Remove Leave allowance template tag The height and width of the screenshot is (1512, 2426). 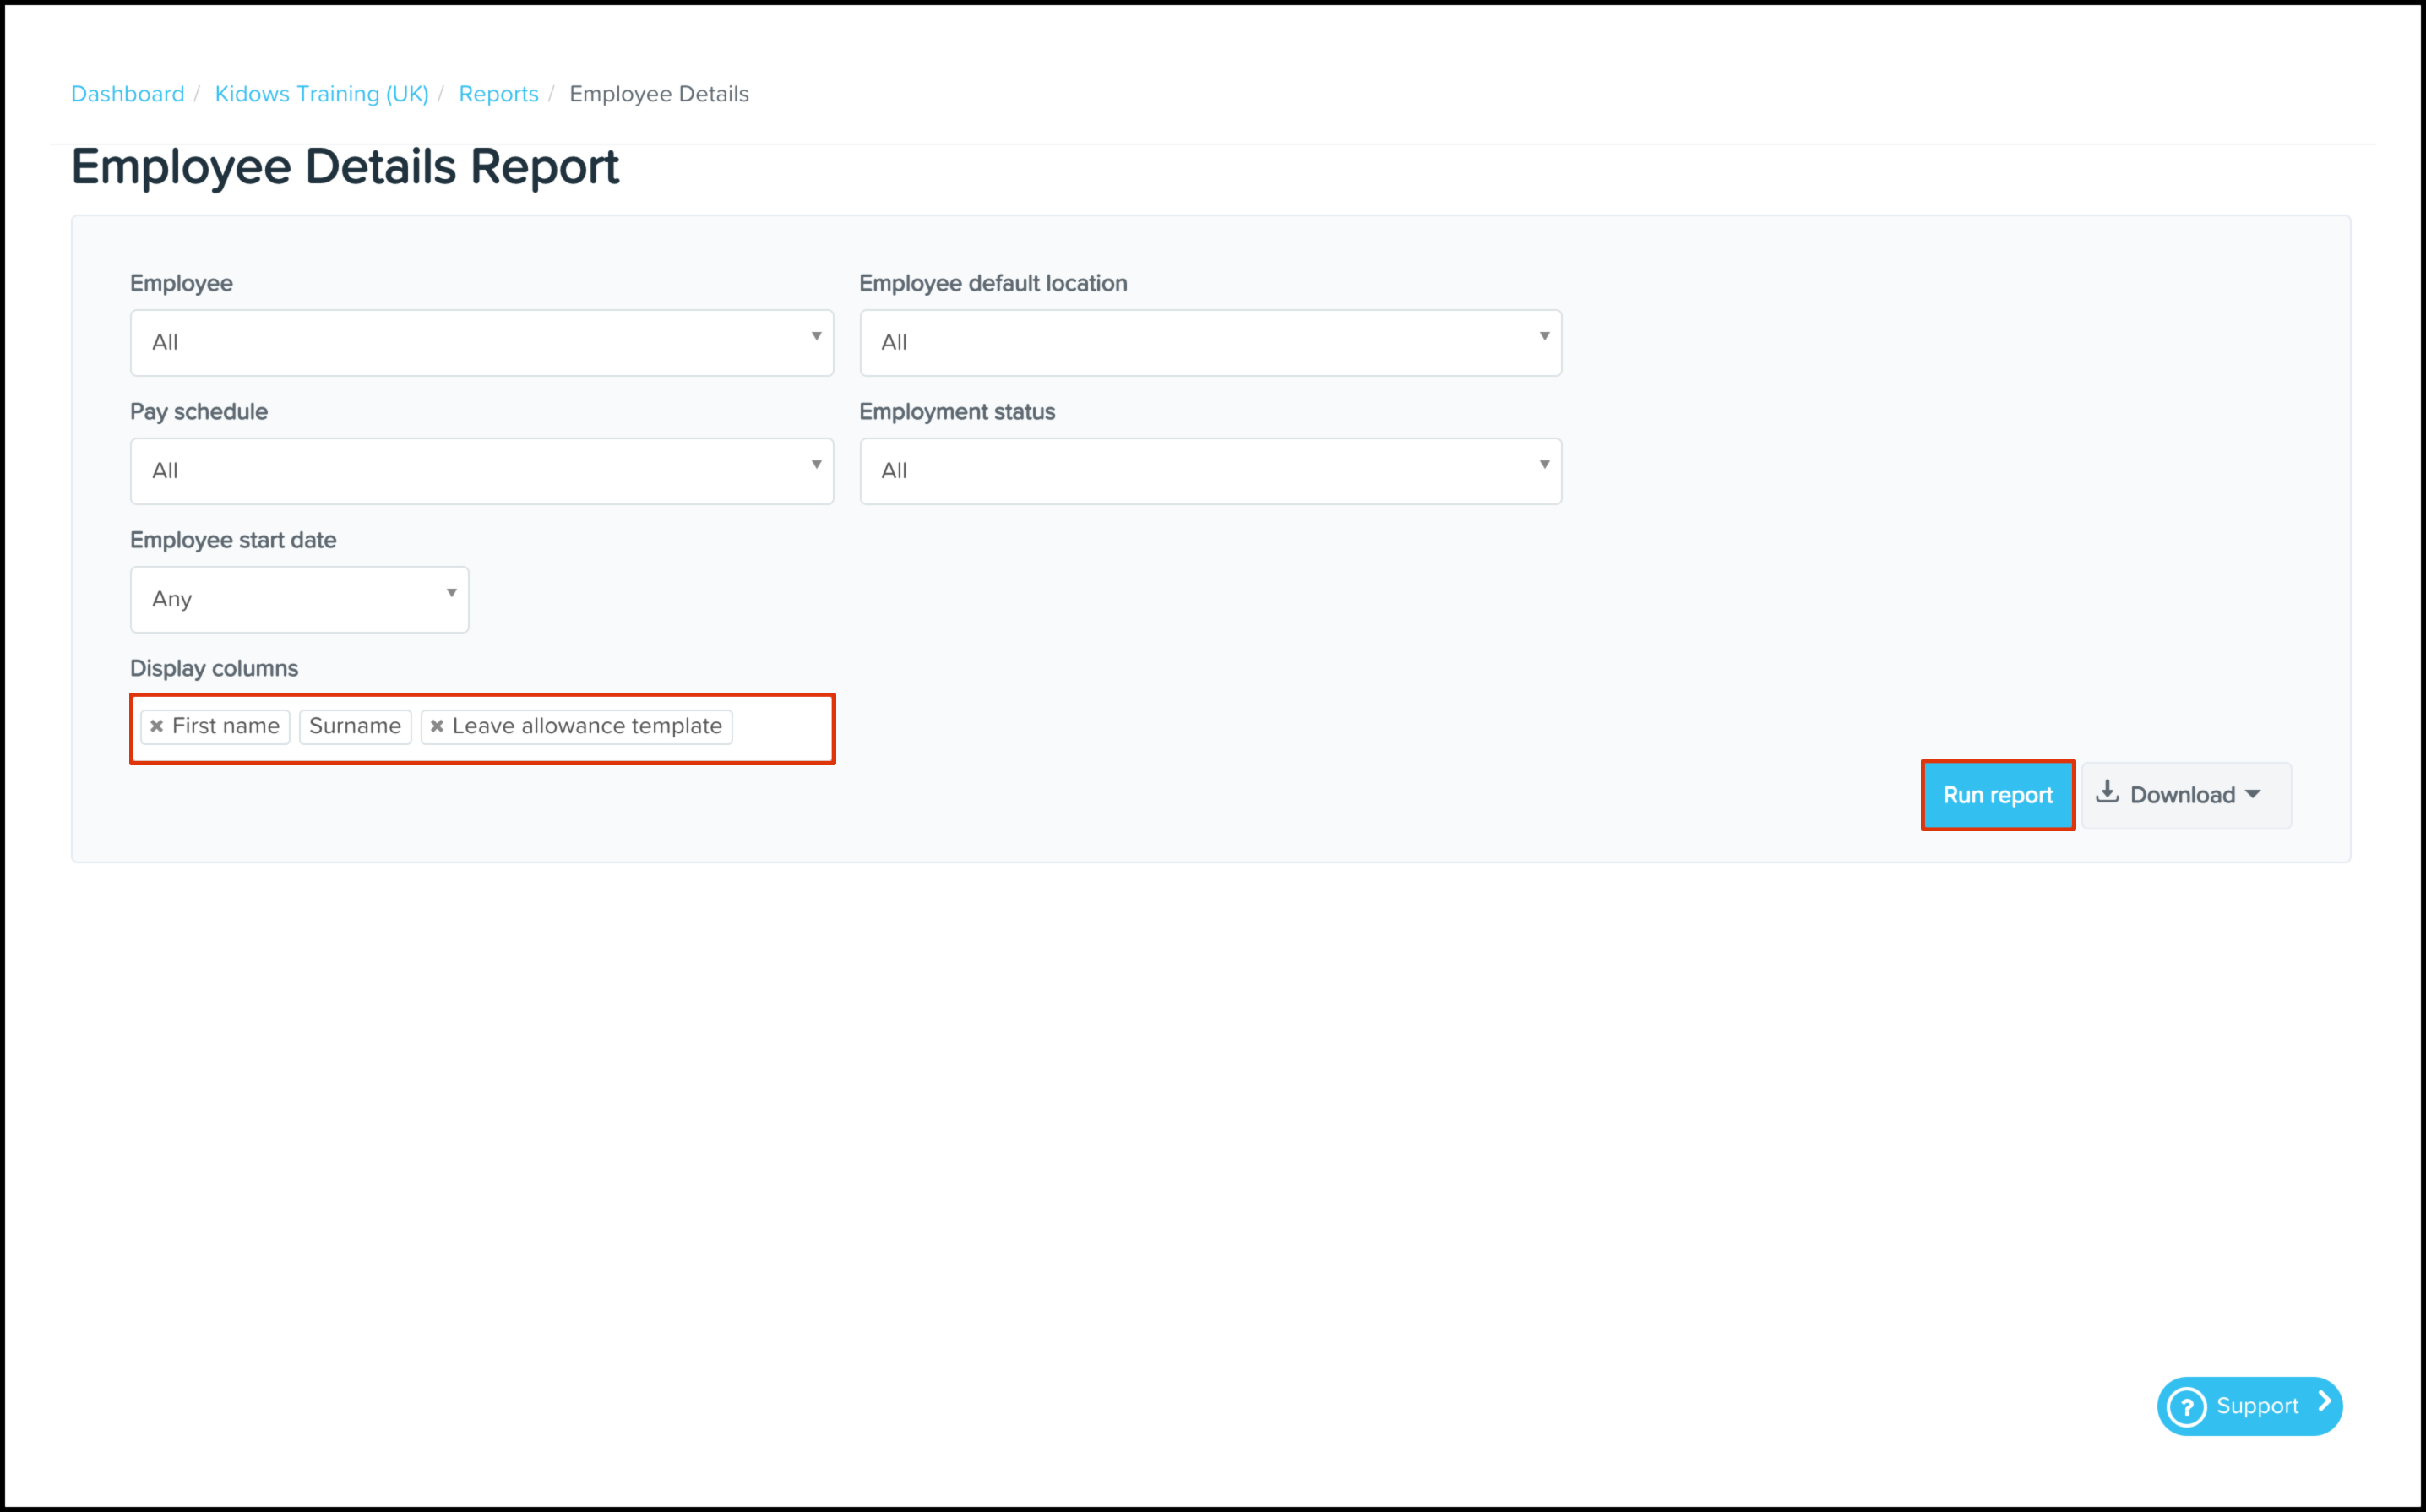tap(437, 727)
